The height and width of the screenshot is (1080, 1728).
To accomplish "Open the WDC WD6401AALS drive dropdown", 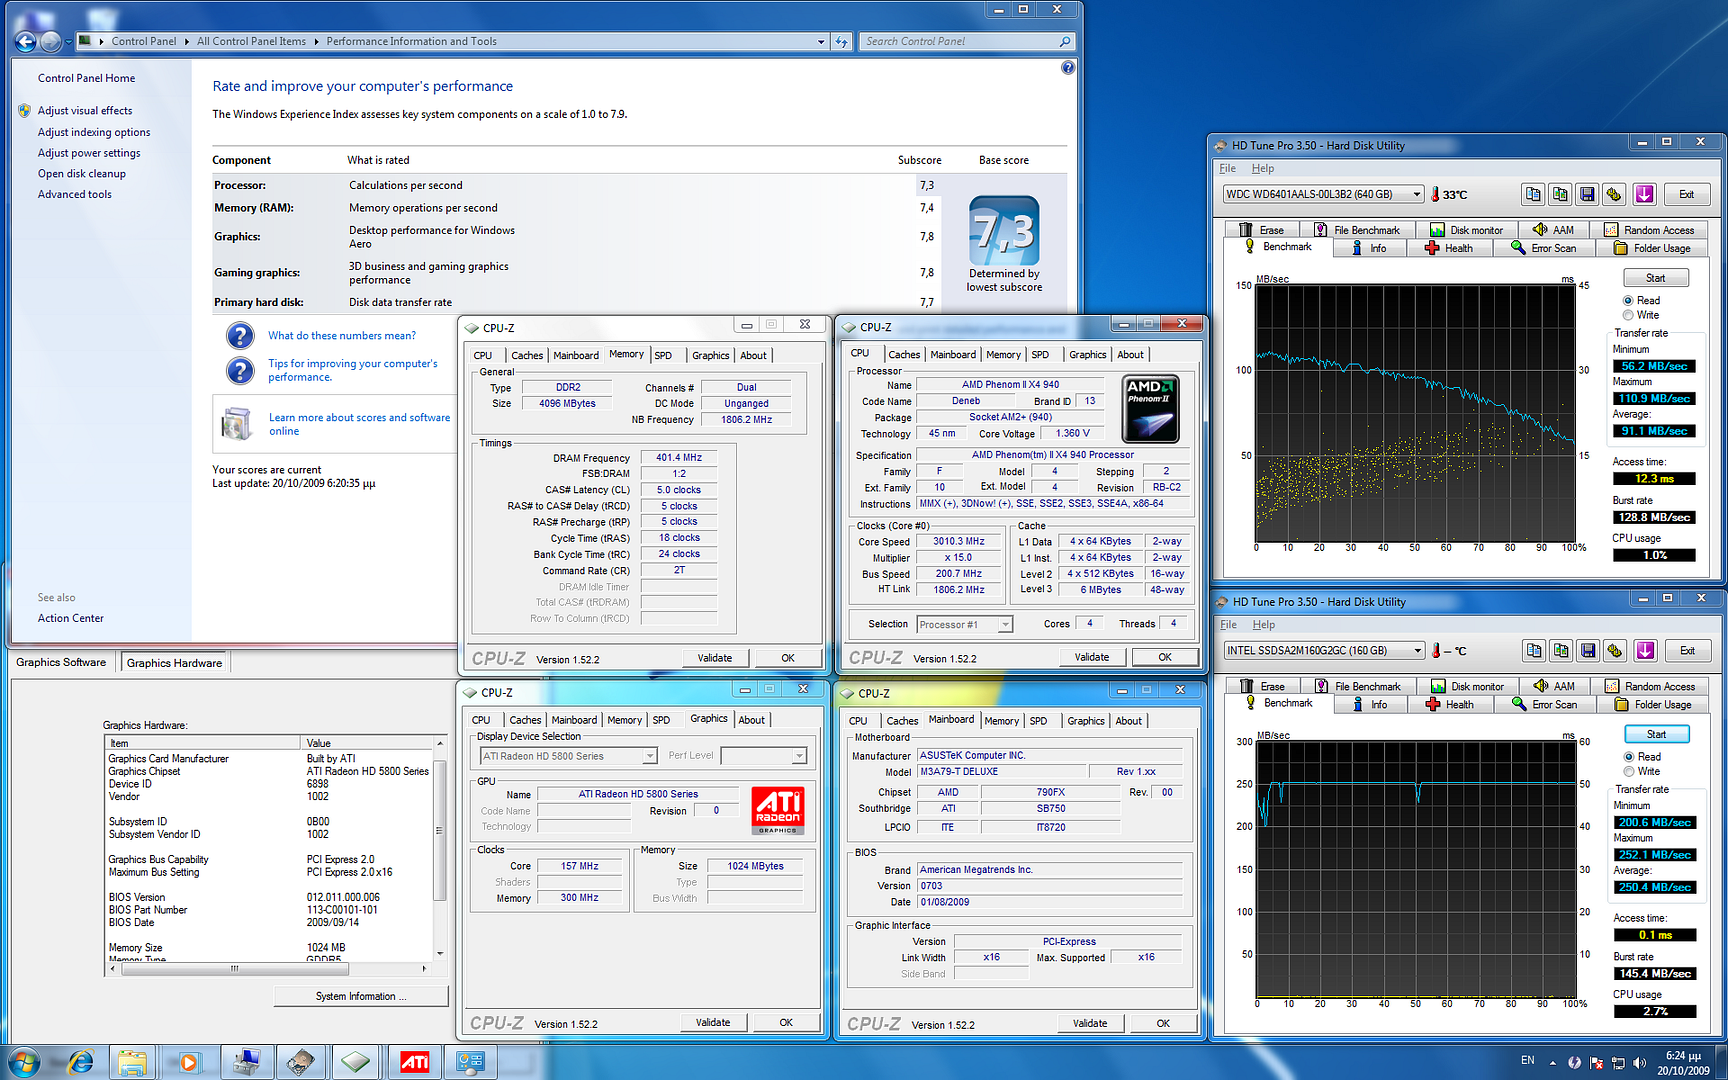I will pos(1417,194).
